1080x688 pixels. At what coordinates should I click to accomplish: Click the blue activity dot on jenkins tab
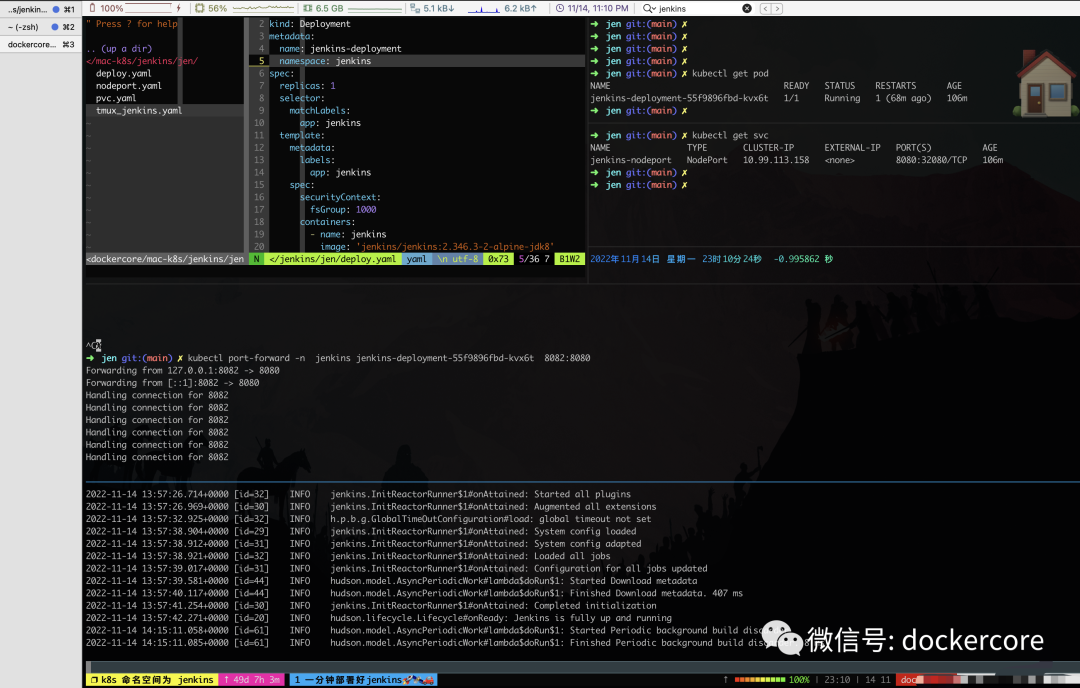click(55, 9)
